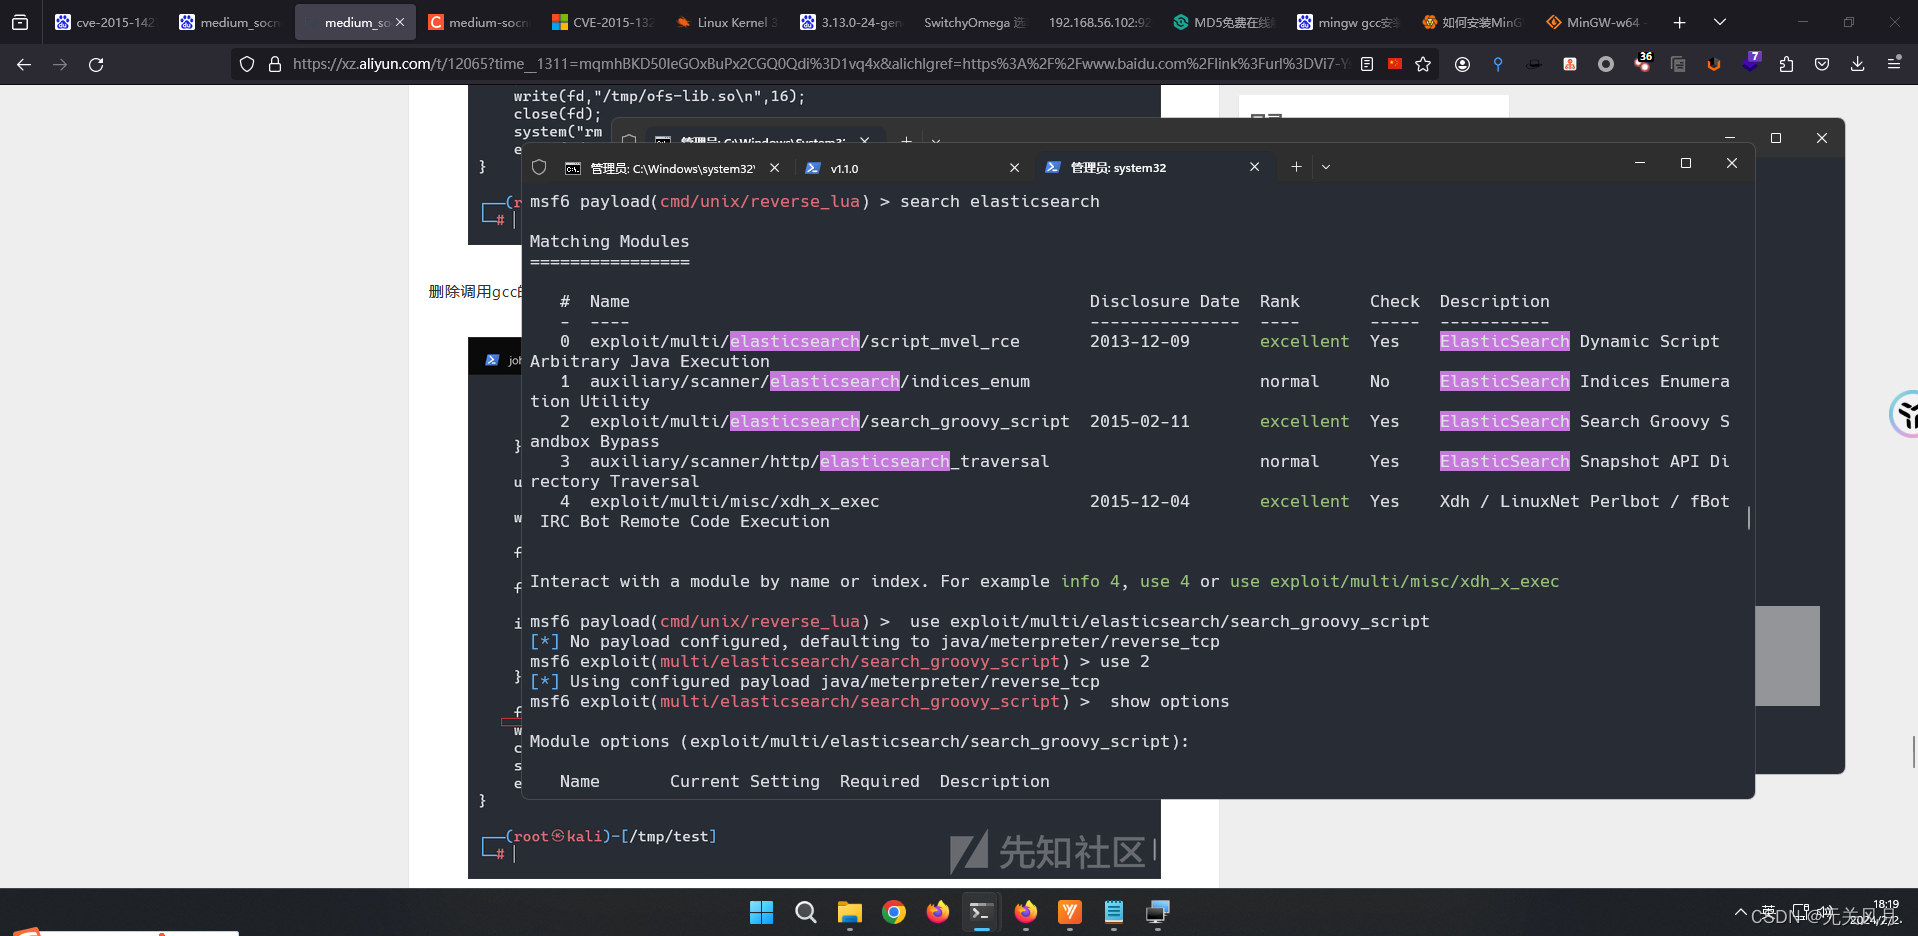
Task: Switch to the Linux Kernel 3 browser tab
Action: click(x=727, y=22)
